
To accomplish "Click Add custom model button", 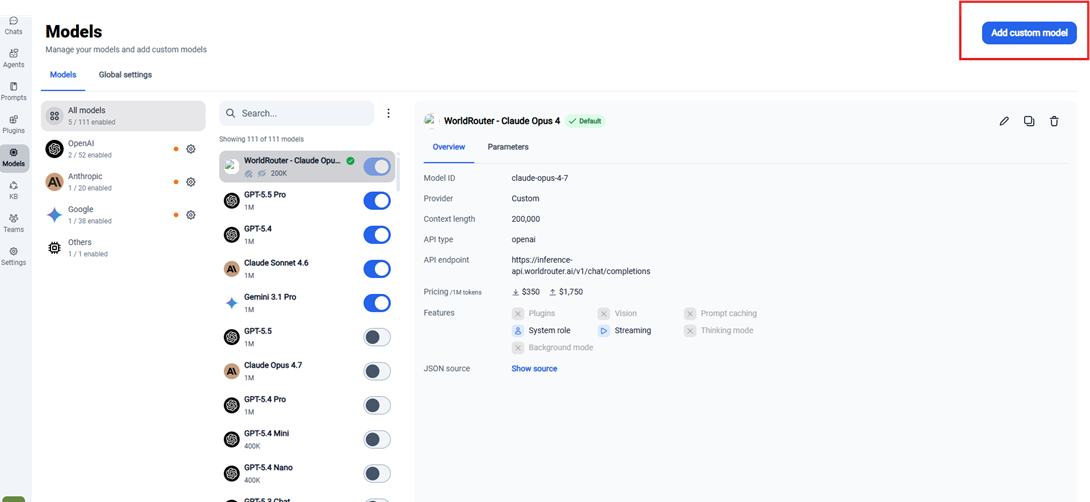I will click(x=1029, y=33).
